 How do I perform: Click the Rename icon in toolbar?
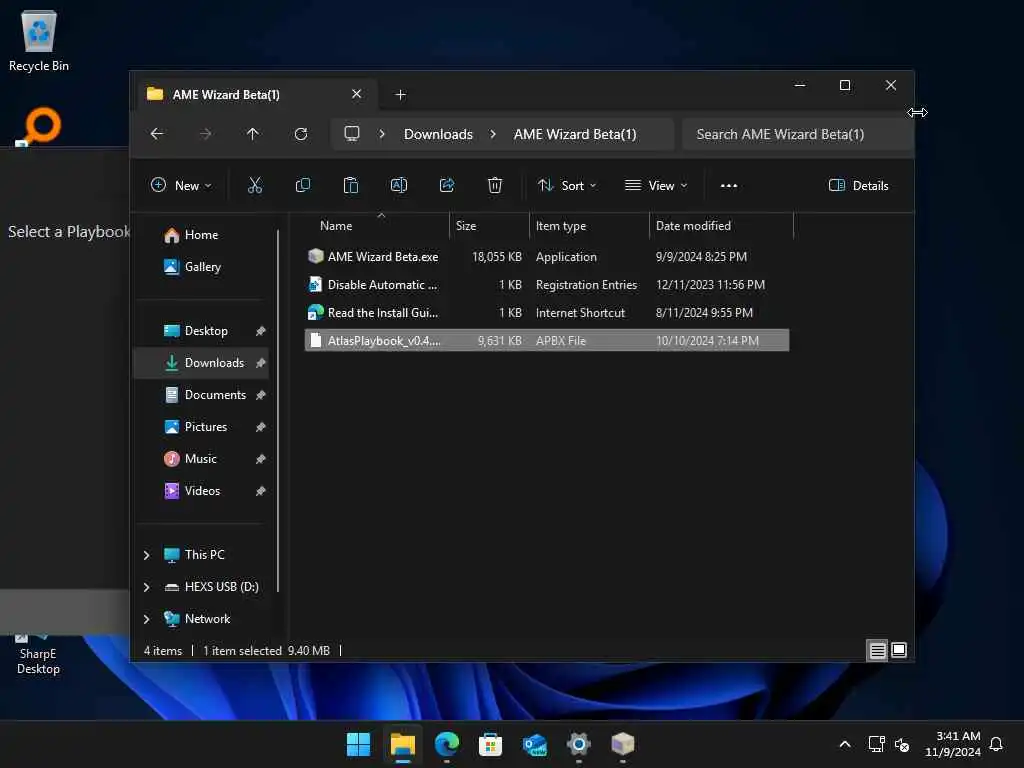tap(398, 185)
